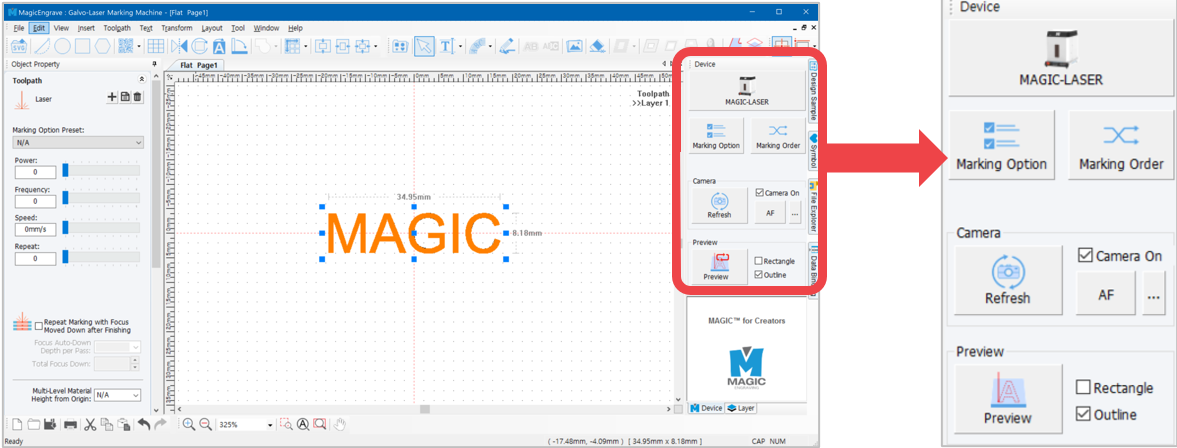Click the Import SVG toolbar icon

click(x=19, y=46)
